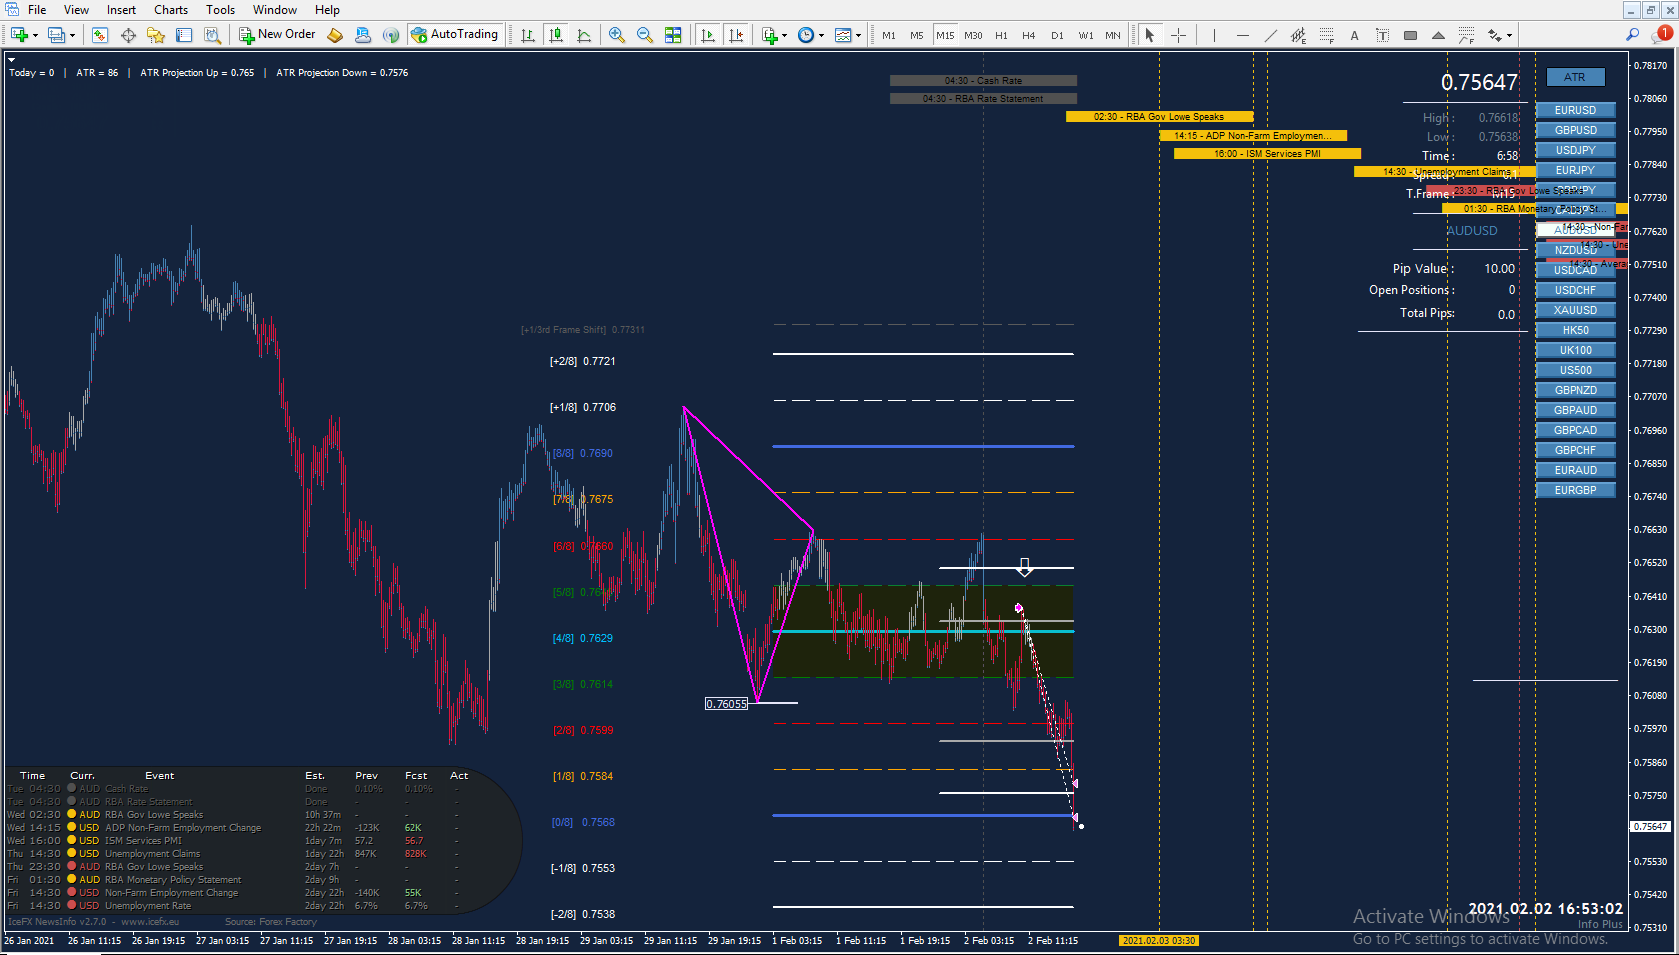
Task: Open the Insert menu
Action: pos(121,10)
